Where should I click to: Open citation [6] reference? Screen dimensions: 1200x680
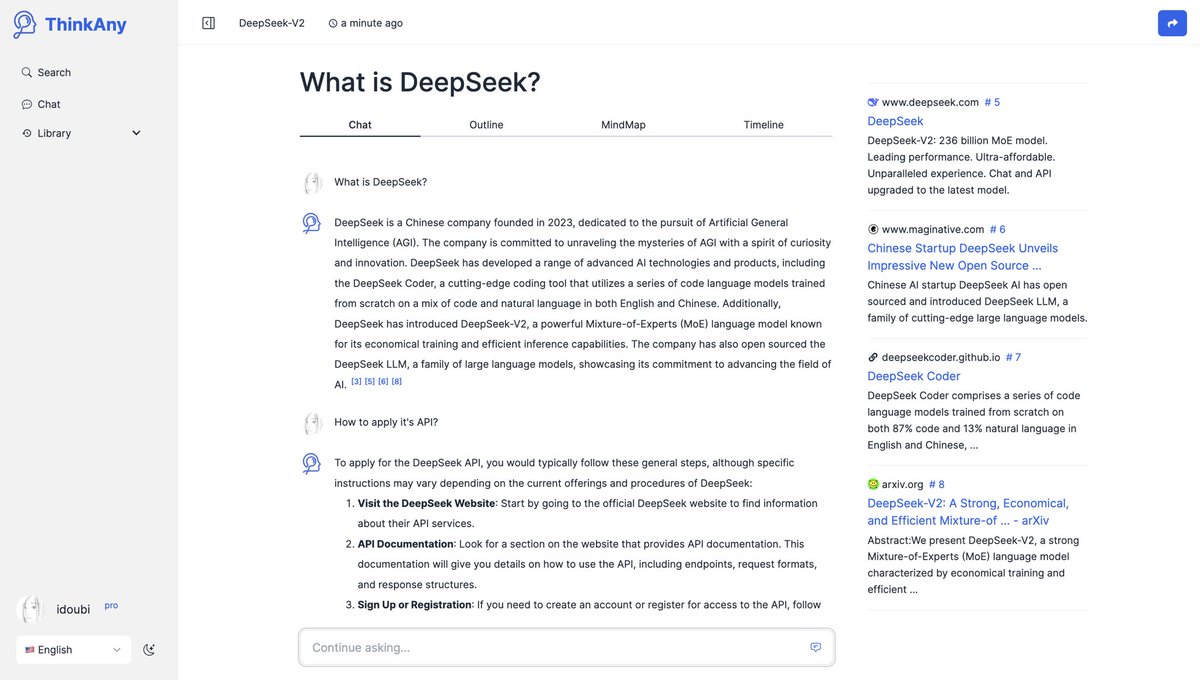[x=383, y=382]
